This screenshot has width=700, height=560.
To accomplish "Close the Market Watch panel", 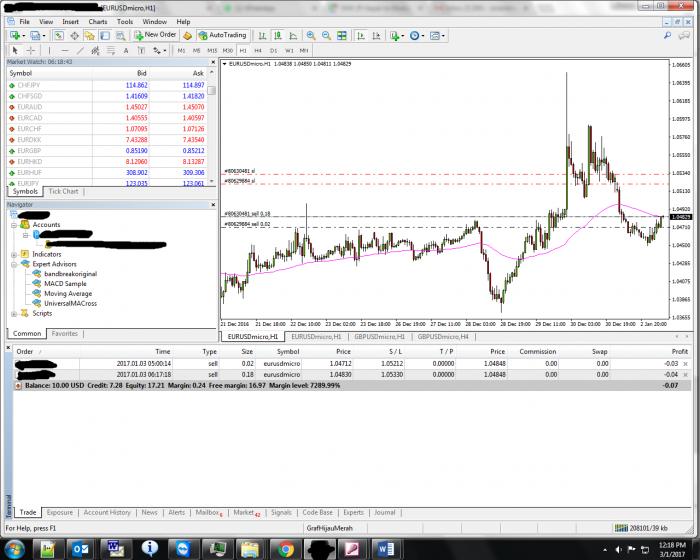I will point(213,62).
